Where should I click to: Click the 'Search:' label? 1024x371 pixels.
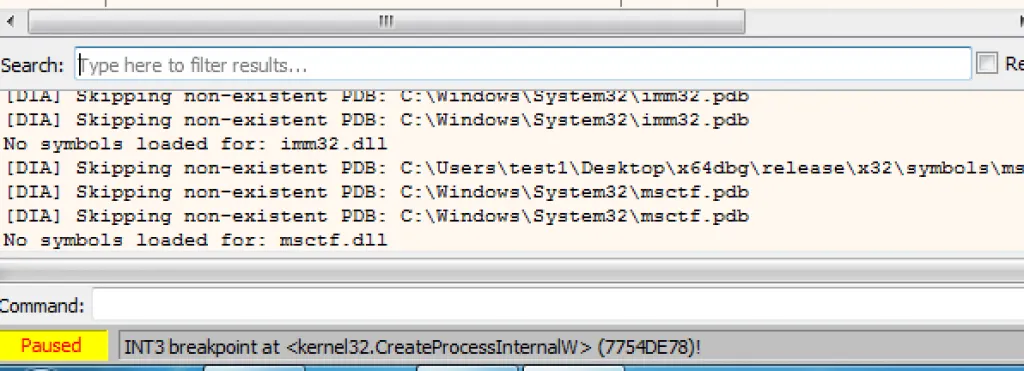coord(33,65)
